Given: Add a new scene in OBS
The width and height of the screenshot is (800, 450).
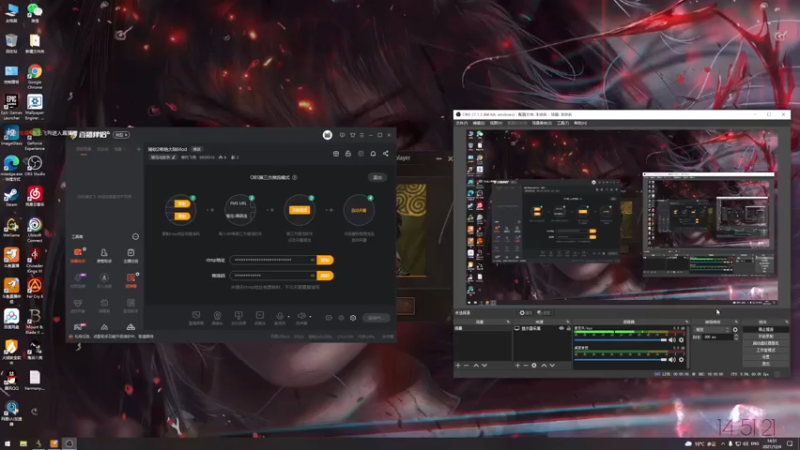Looking at the screenshot, I should (x=458, y=365).
